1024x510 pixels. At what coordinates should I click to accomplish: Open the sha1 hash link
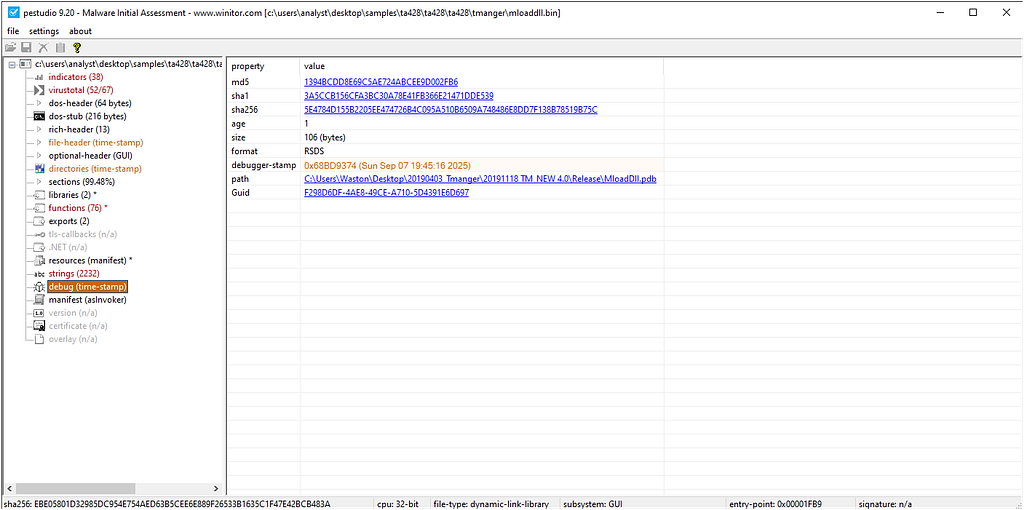(398, 96)
